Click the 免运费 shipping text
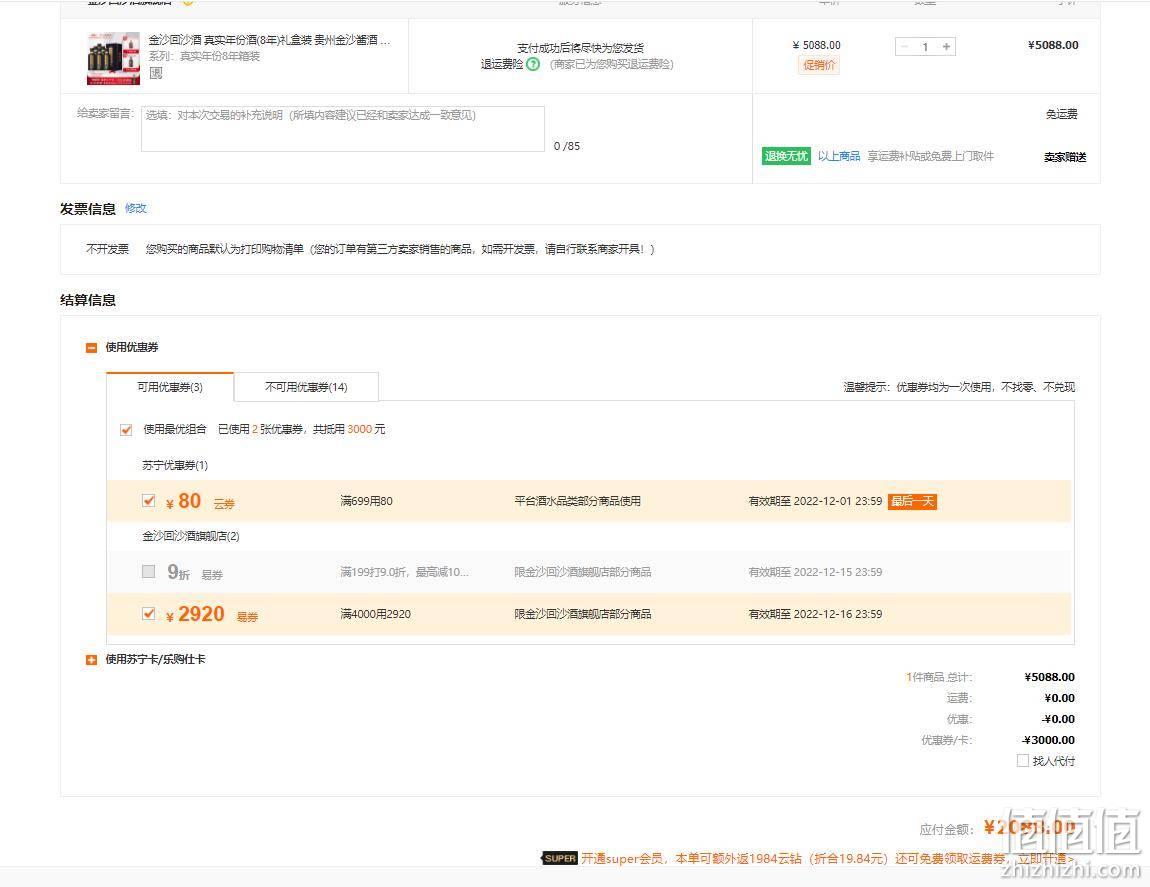The height and width of the screenshot is (887, 1150). point(1061,114)
